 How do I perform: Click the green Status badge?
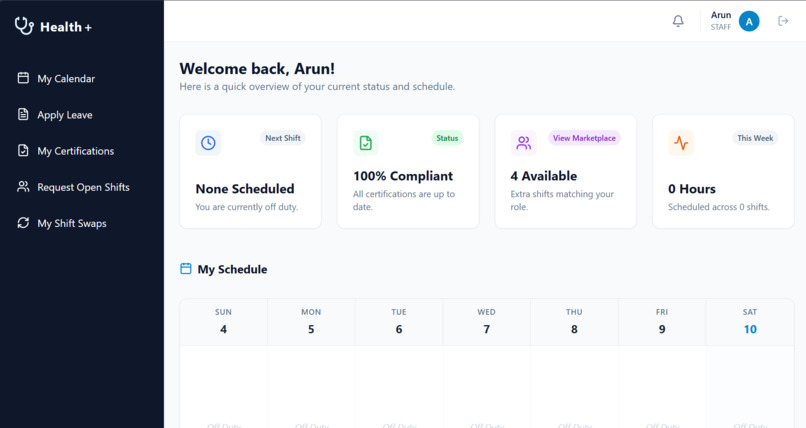click(x=447, y=138)
